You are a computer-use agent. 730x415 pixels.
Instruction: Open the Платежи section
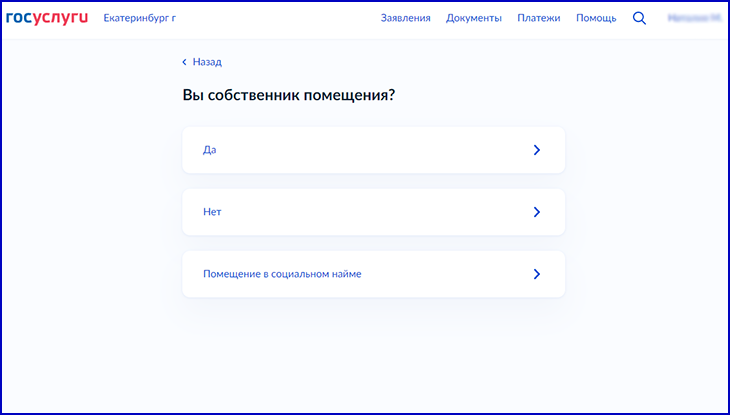538,18
